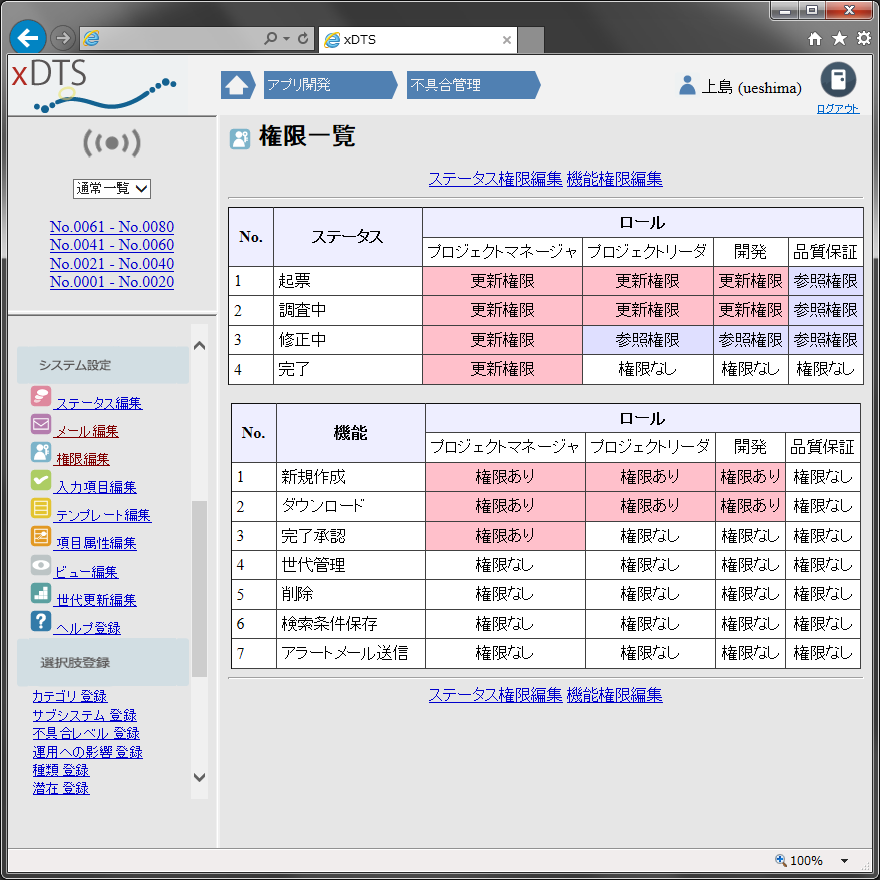The height and width of the screenshot is (880, 880).
Task: Open browser tools gear icon
Action: tap(863, 38)
